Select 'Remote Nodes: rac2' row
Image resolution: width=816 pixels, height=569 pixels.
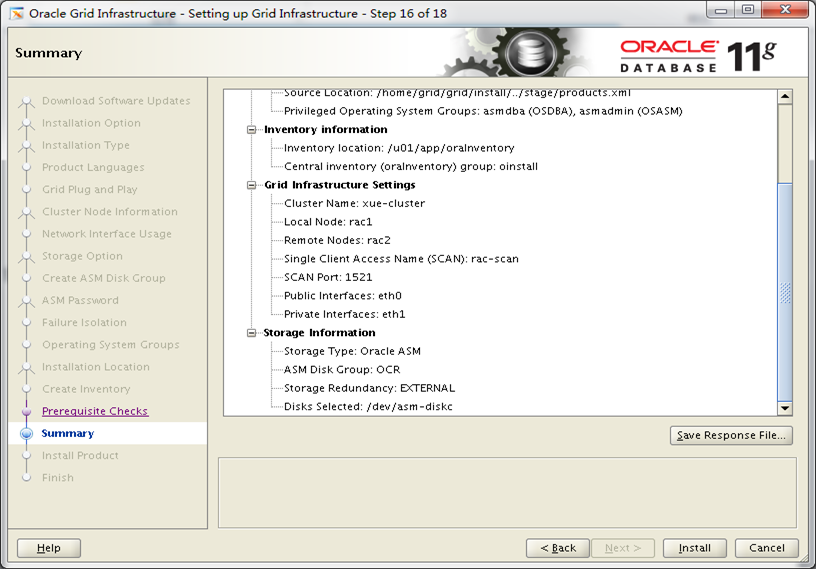click(x=337, y=241)
